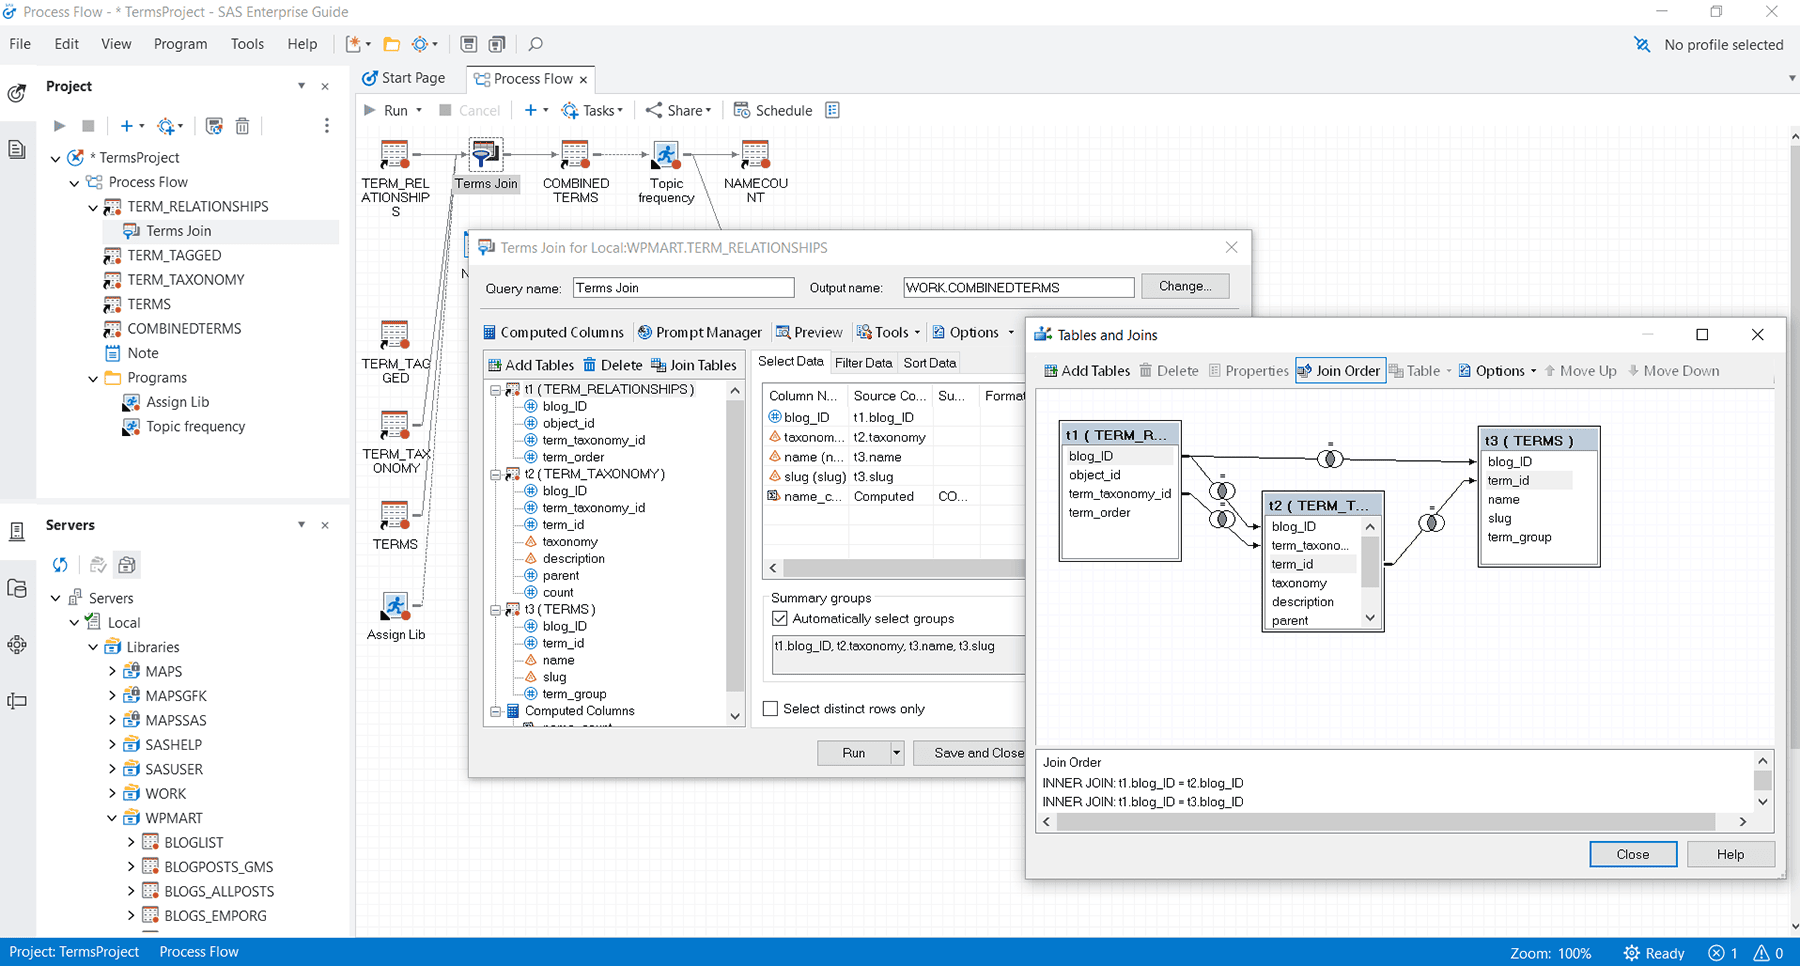Switch to the Filter Data tab
1800x966 pixels.
(x=863, y=363)
